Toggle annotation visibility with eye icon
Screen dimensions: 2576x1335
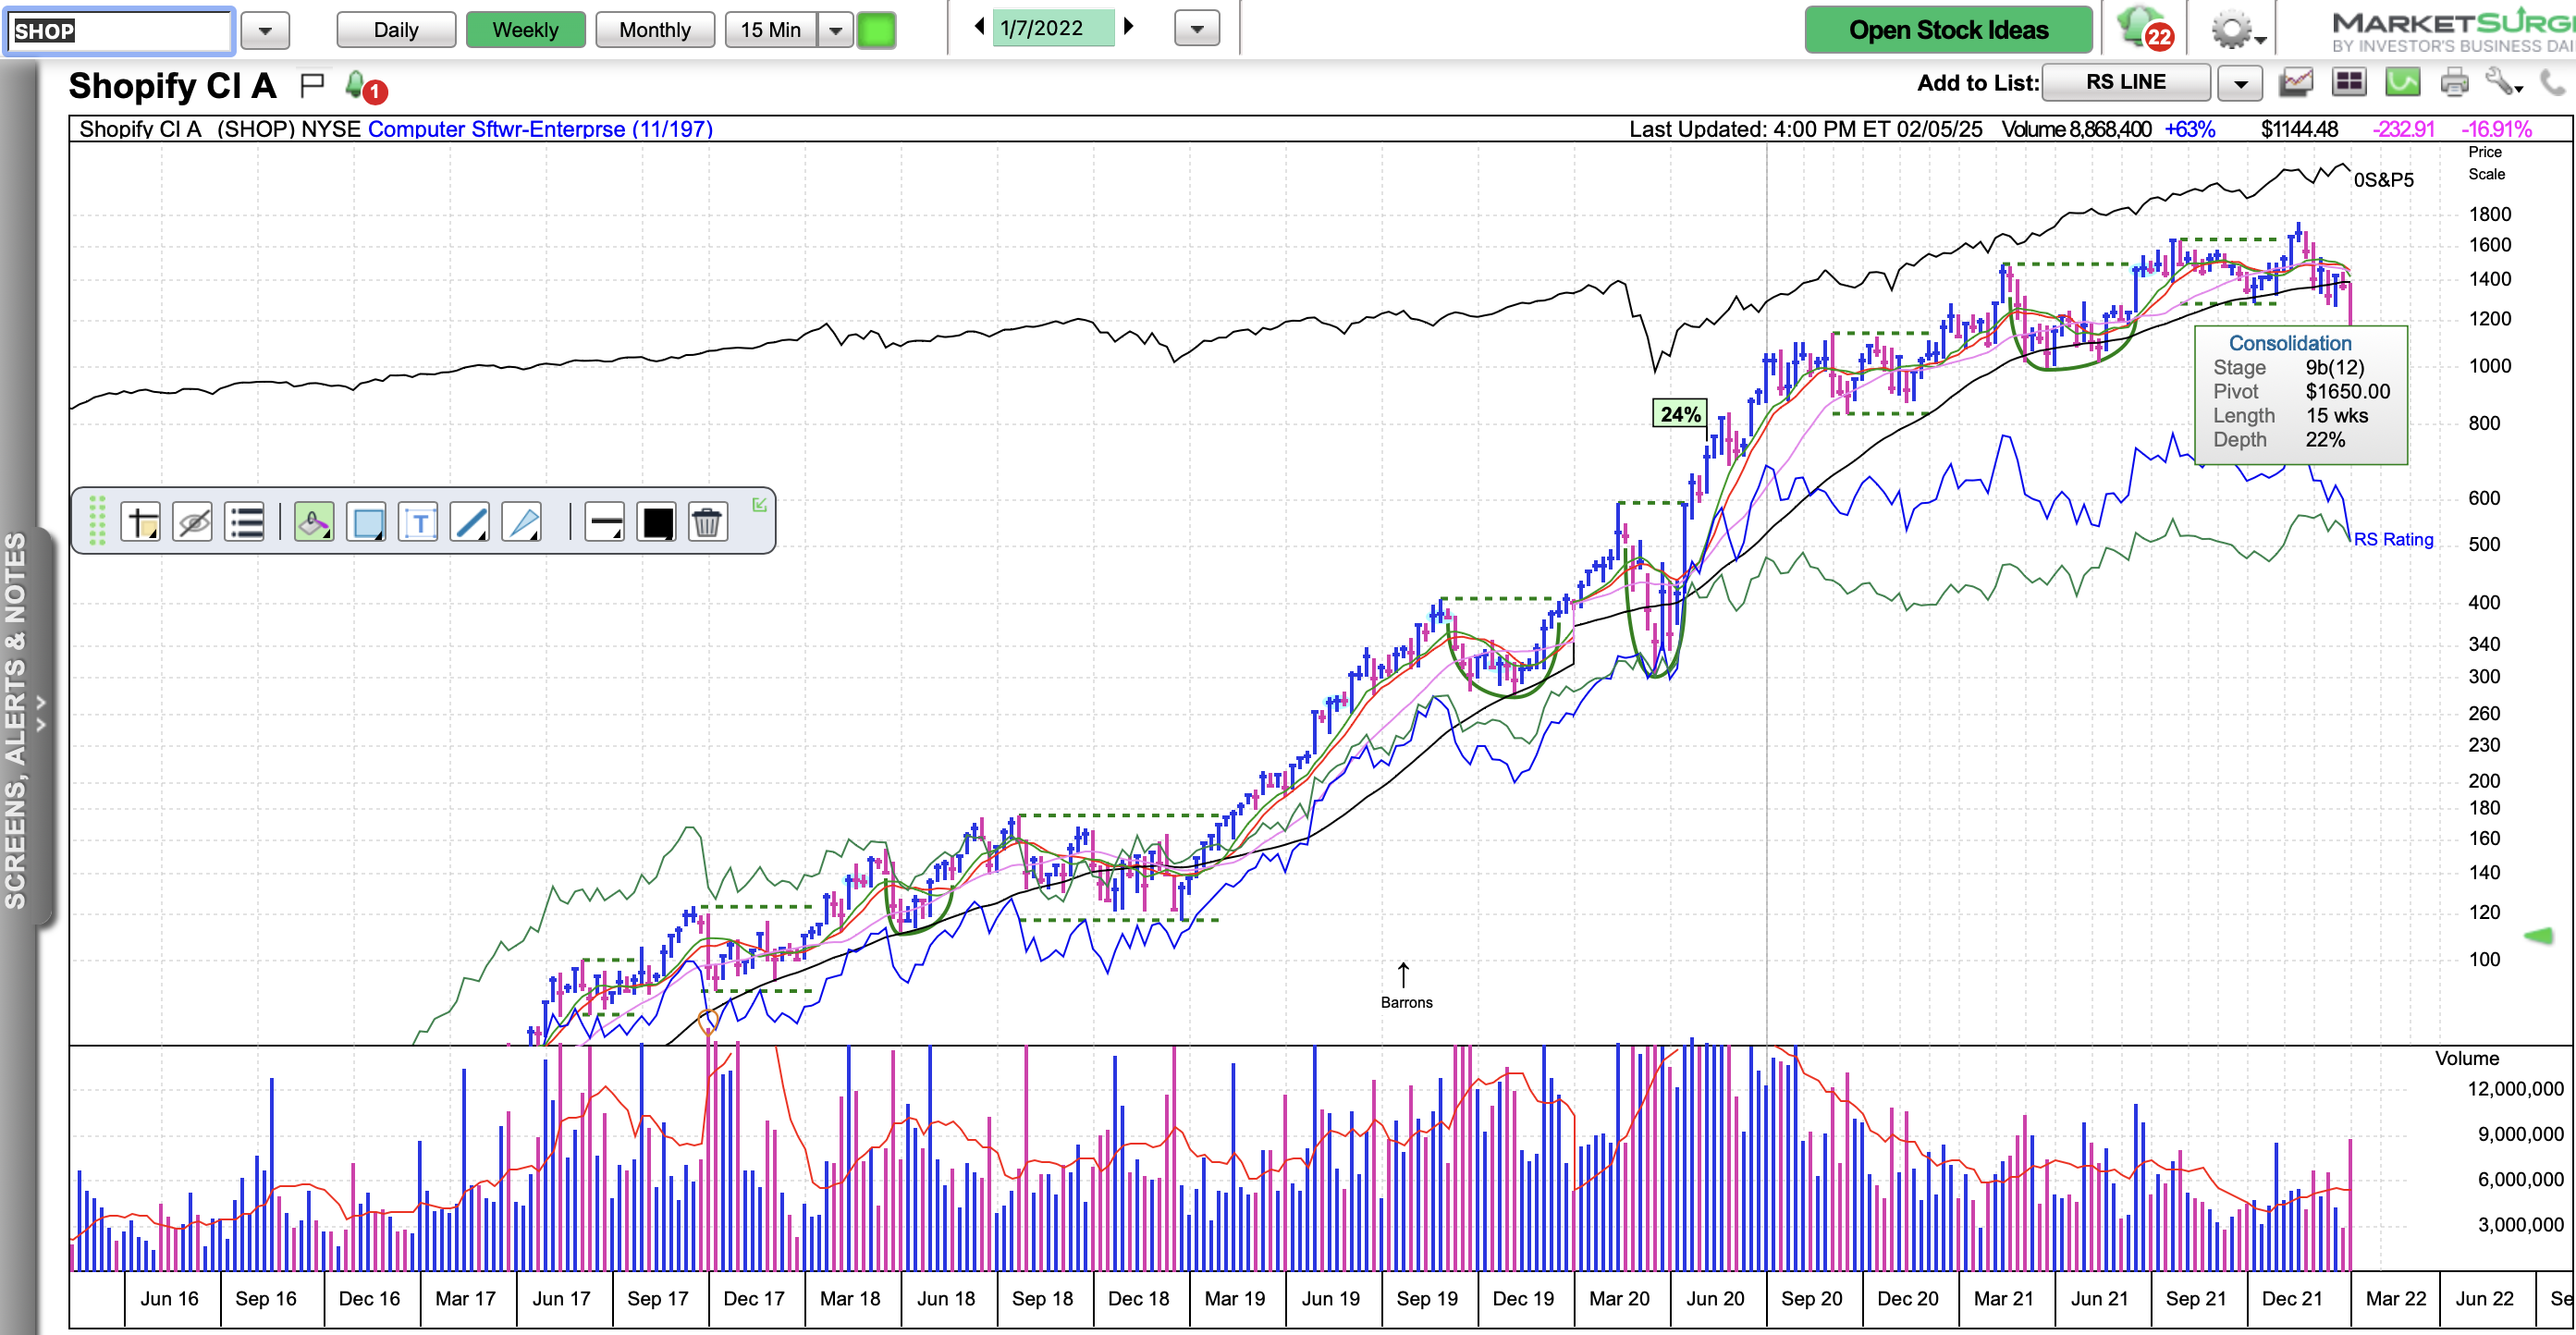(192, 521)
